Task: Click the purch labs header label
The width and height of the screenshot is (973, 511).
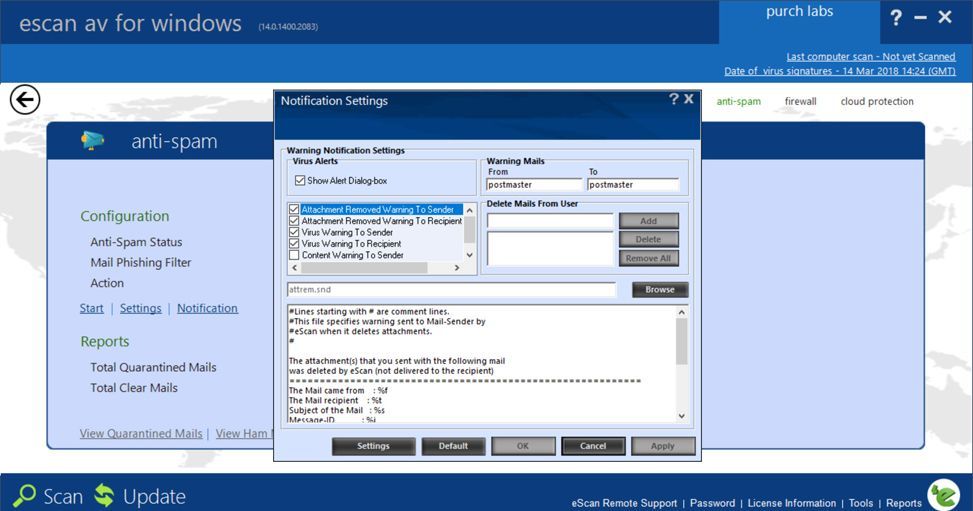Action: point(799,11)
